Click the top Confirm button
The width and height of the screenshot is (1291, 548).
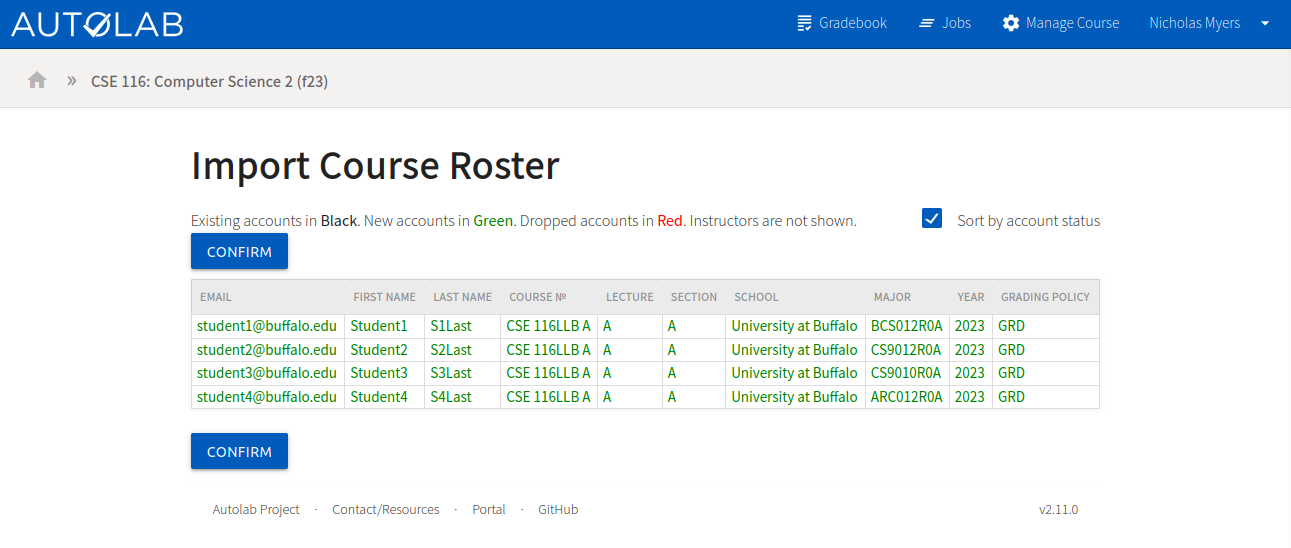pyautogui.click(x=239, y=251)
